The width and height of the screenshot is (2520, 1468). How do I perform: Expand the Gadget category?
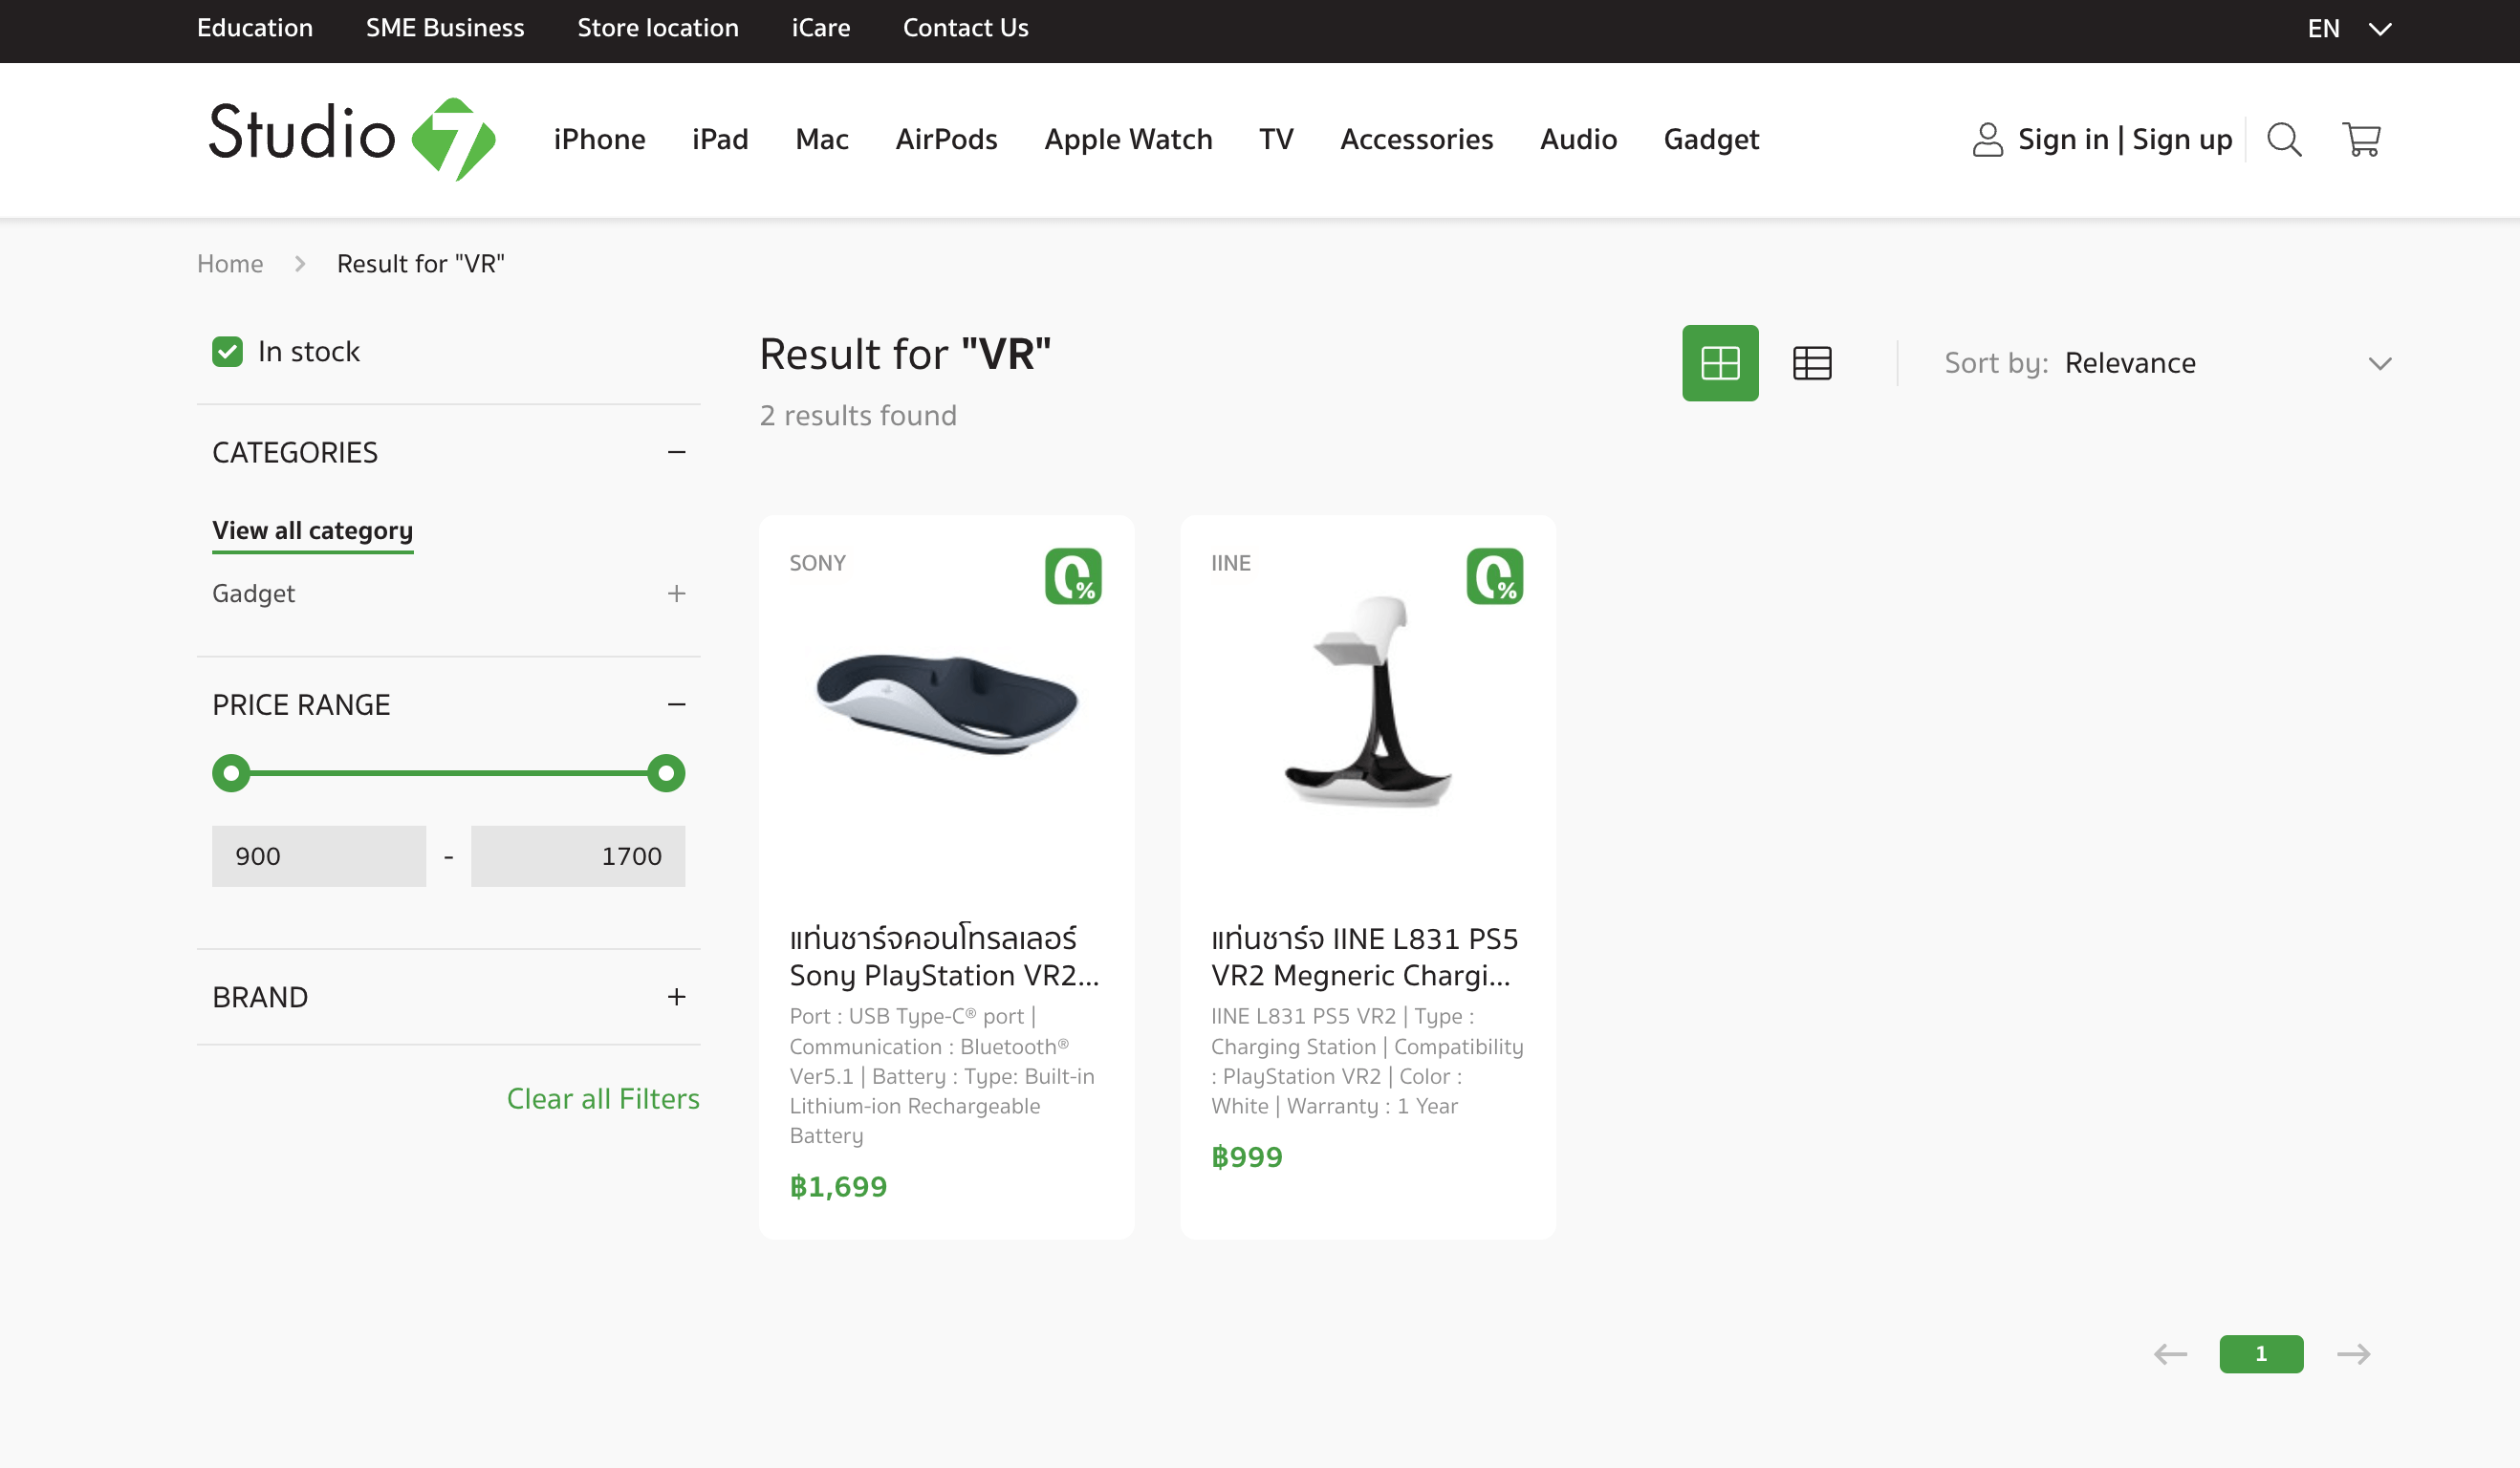click(677, 594)
